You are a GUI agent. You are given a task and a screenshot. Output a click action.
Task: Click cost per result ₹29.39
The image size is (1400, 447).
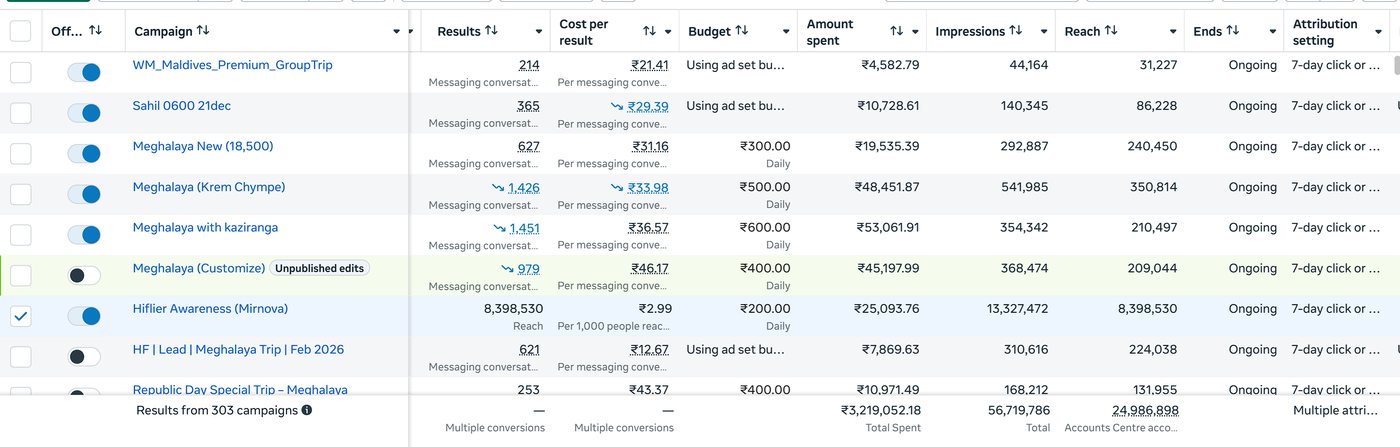(650, 106)
